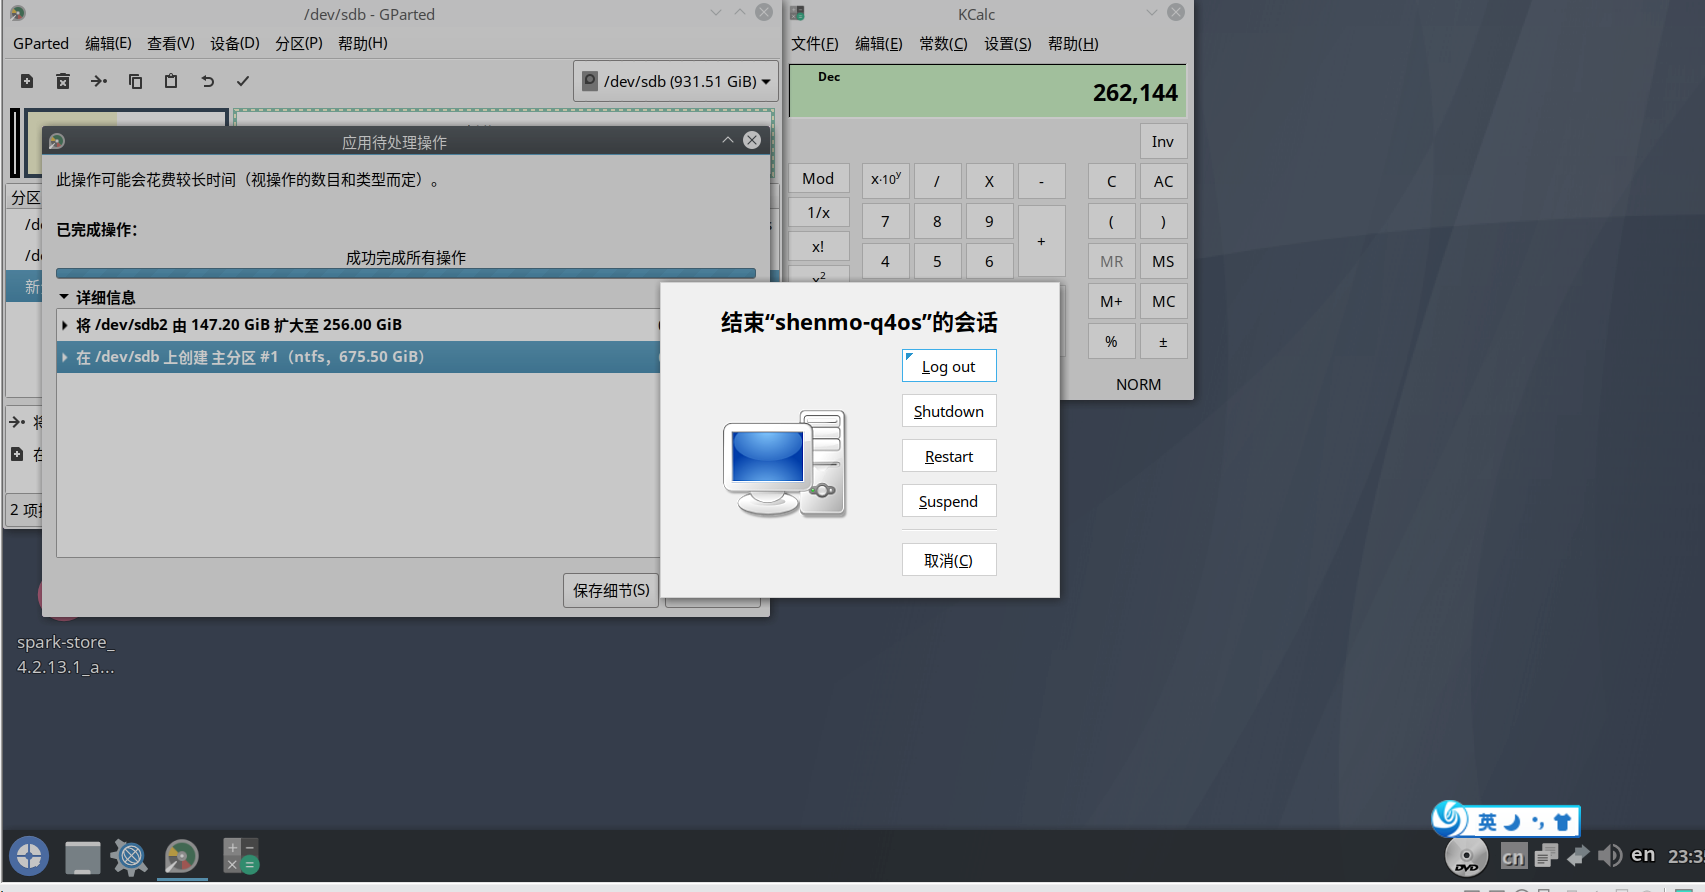Screen dimensions: 1705x892
Task: Click the 取消(C) cancel button
Action: (x=948, y=560)
